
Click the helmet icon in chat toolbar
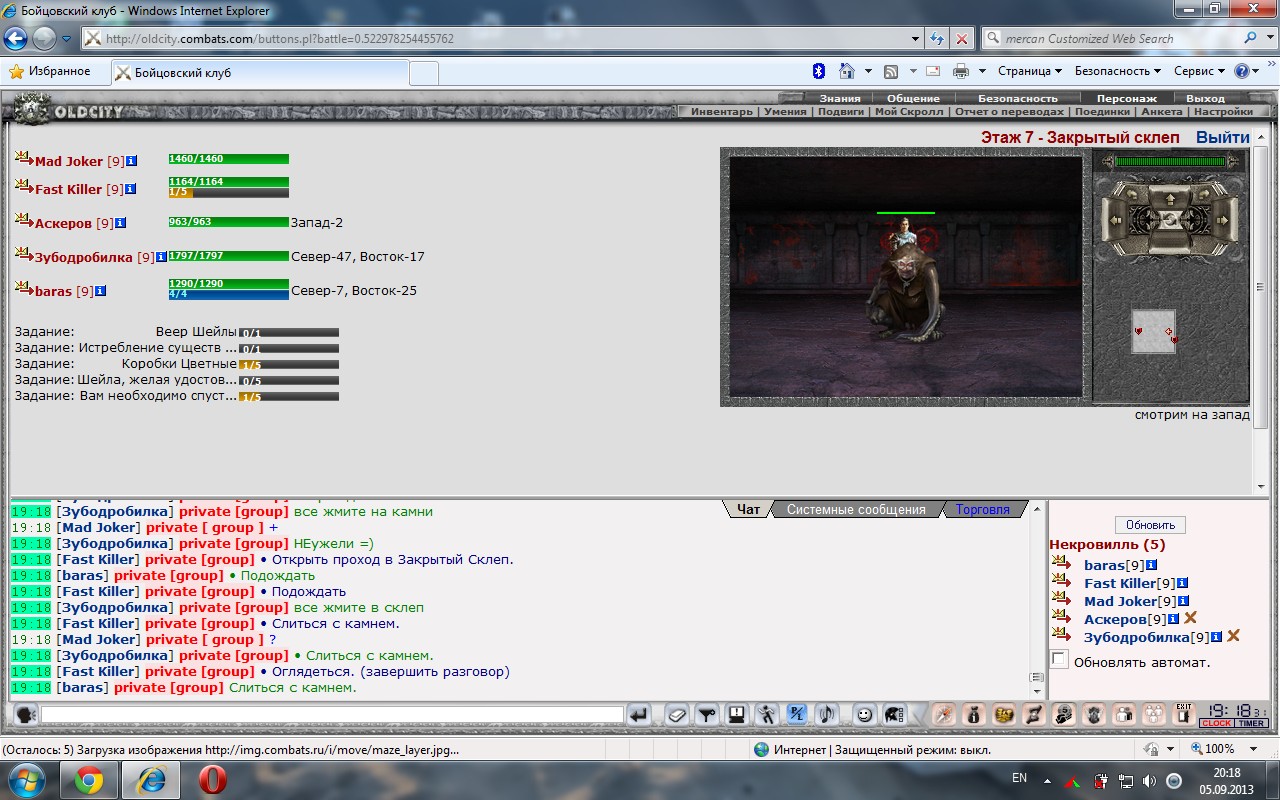[893, 715]
